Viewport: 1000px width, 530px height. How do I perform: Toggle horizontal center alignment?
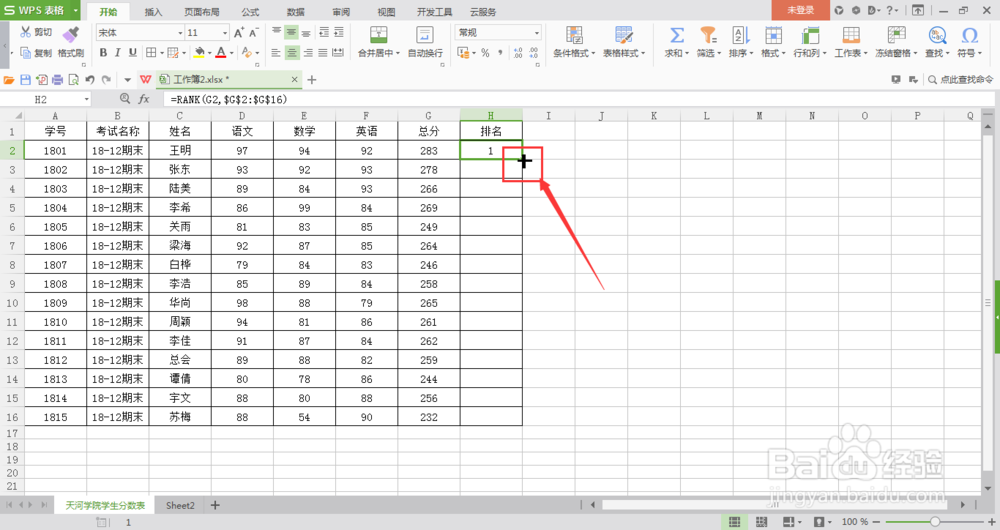(291, 53)
